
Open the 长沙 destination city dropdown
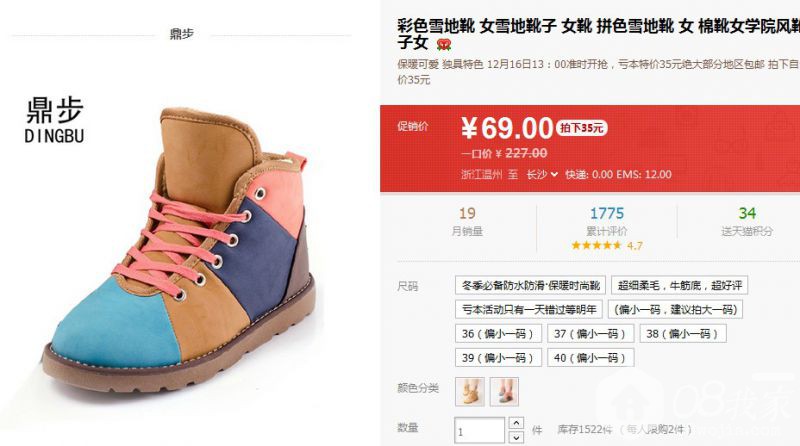click(541, 175)
